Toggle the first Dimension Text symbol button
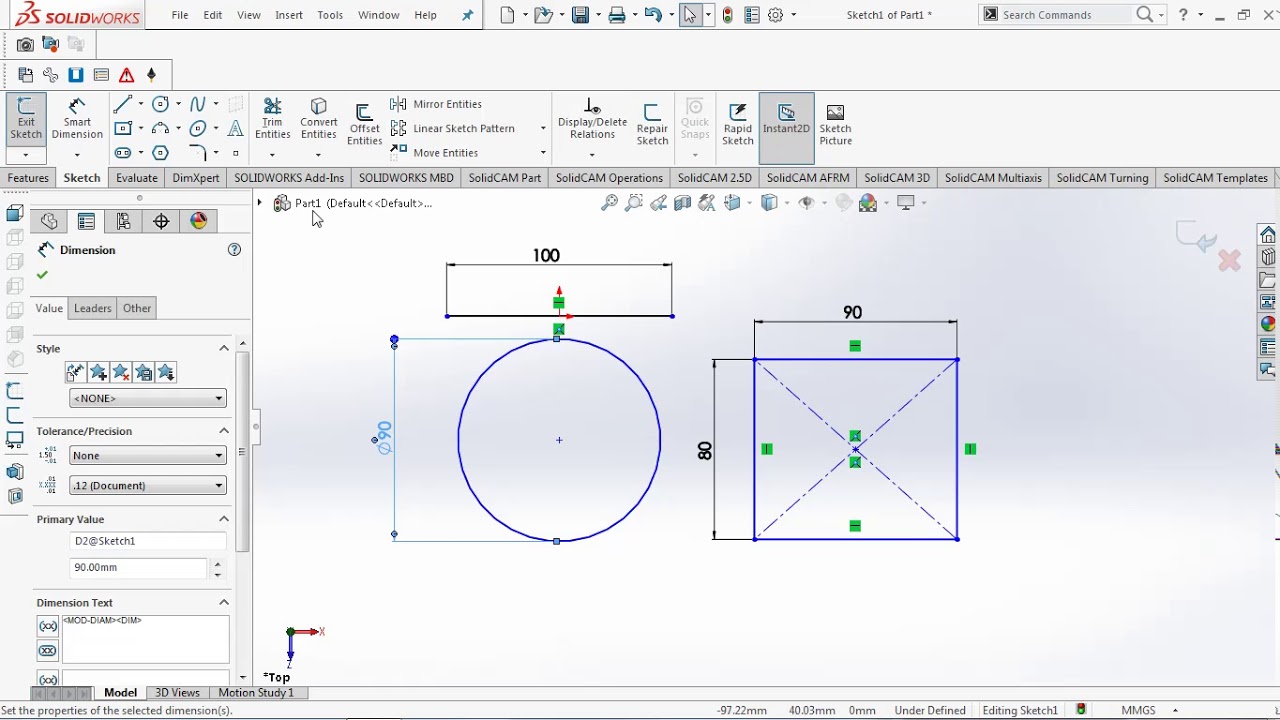Image resolution: width=1280 pixels, height=720 pixels. (x=48, y=626)
